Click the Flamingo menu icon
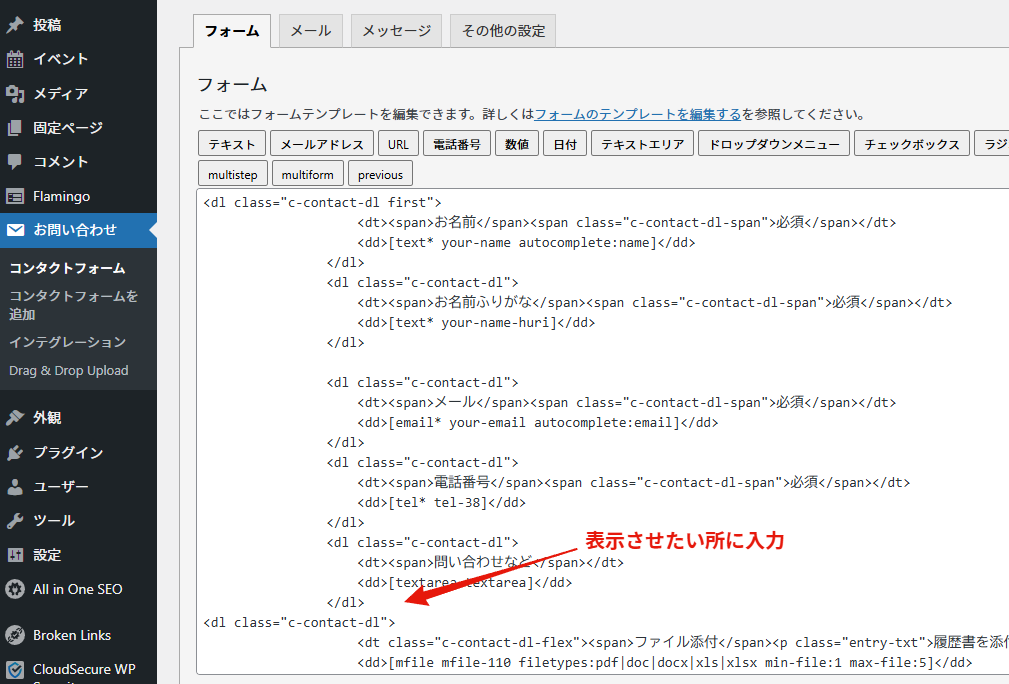This screenshot has height=684, width=1009. 15,197
